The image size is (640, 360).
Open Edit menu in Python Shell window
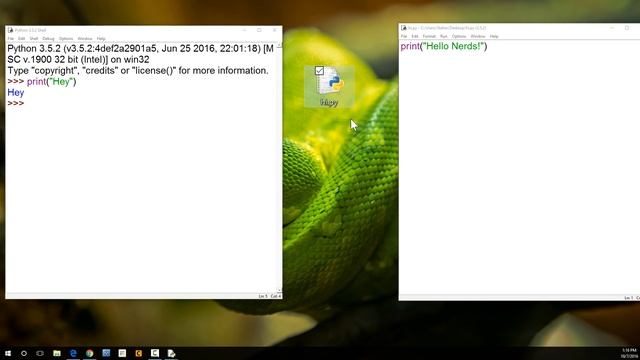coord(21,39)
